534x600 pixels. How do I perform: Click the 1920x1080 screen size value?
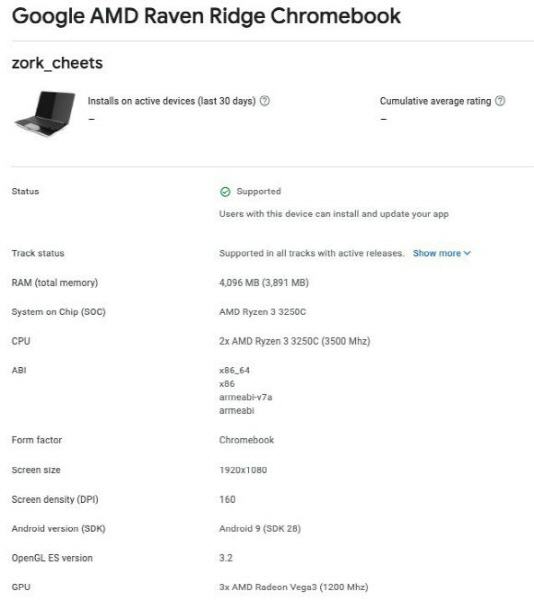(x=243, y=470)
